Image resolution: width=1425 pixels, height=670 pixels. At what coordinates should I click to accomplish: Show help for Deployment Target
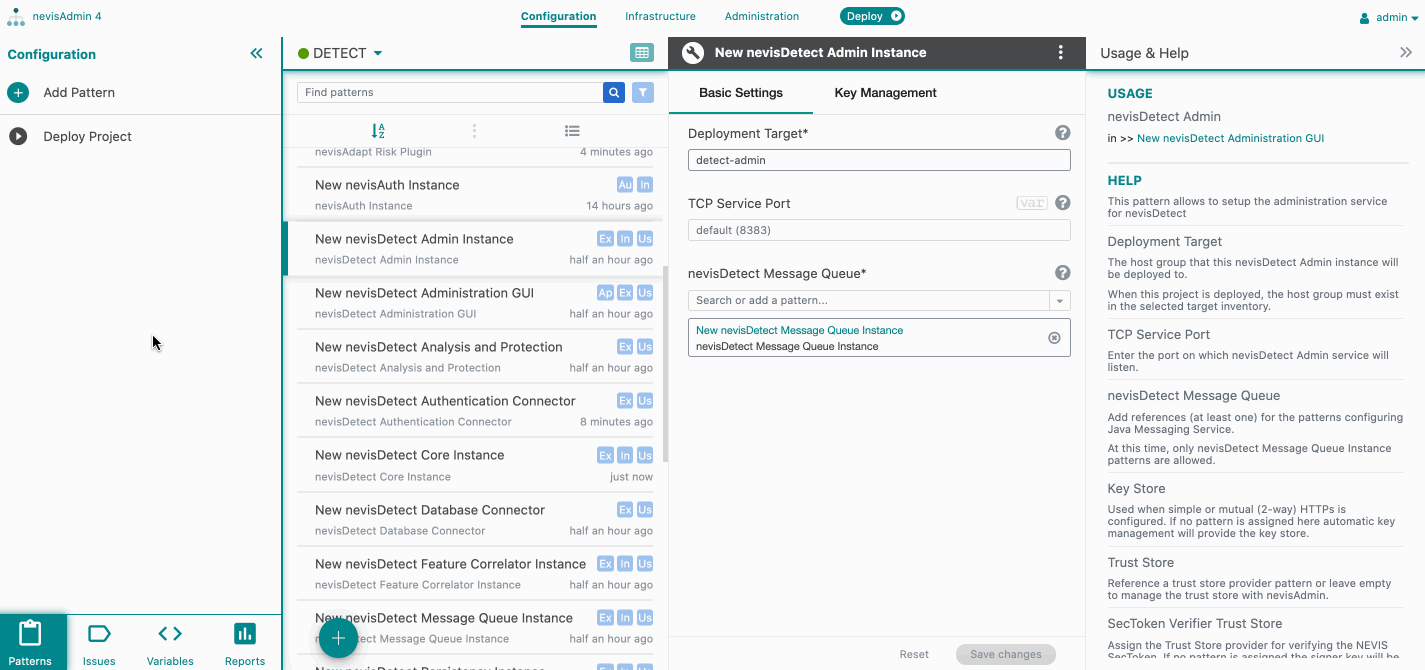click(x=1063, y=133)
